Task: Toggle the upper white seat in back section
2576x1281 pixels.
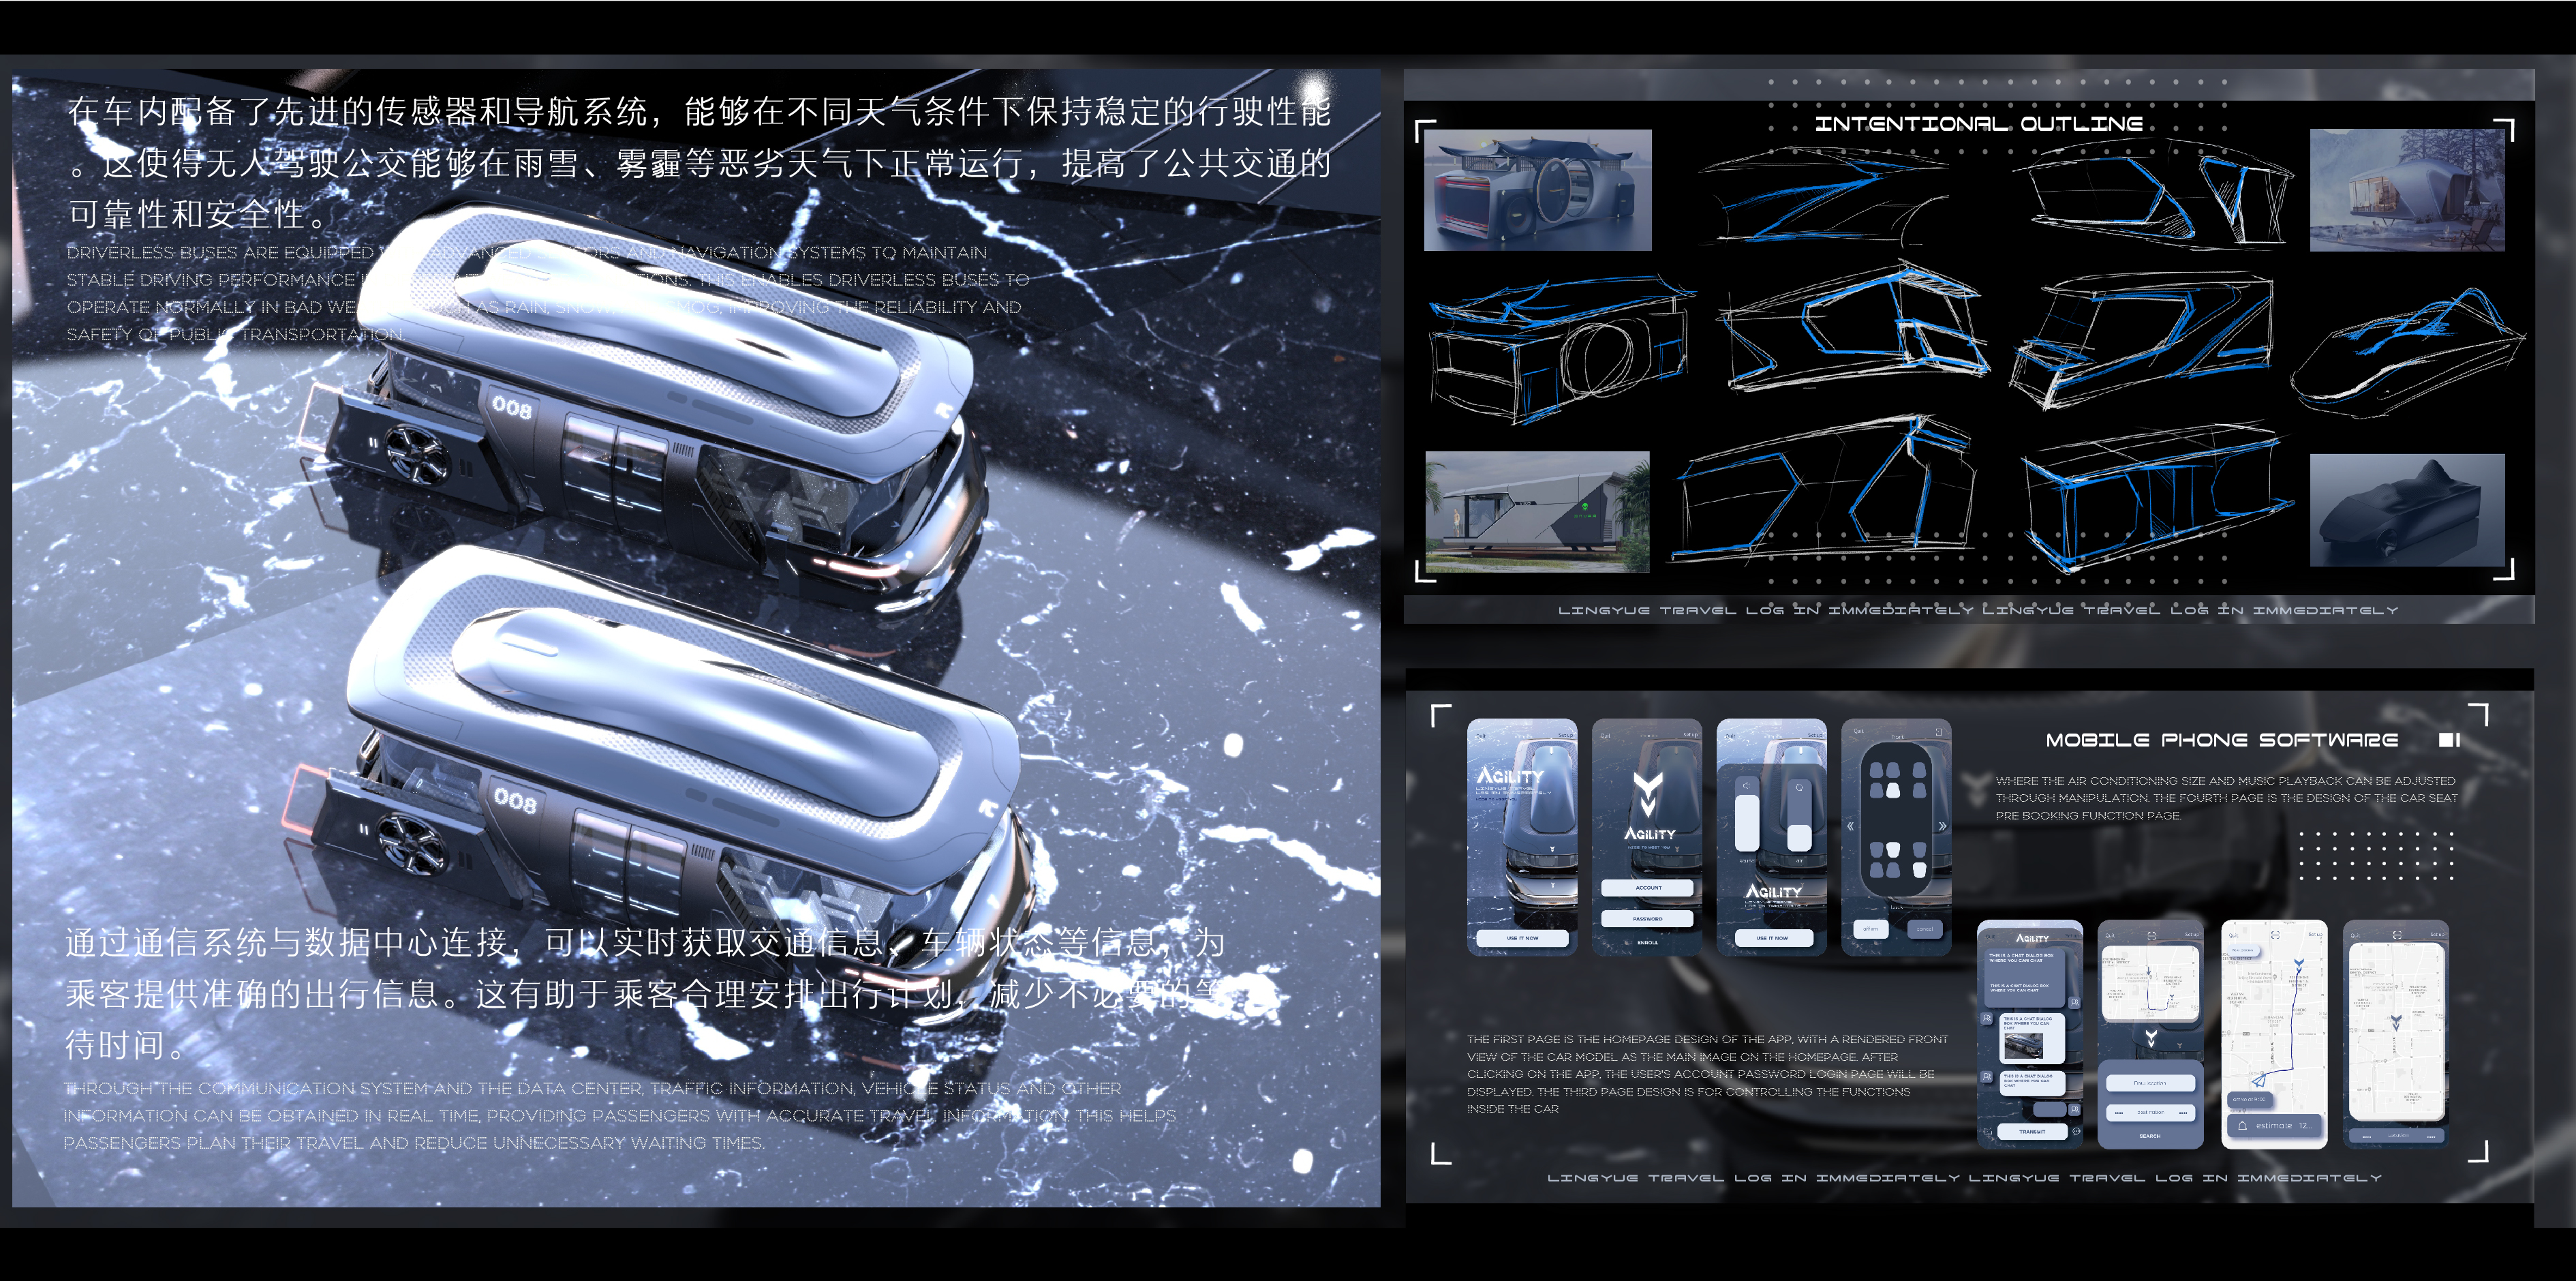Action: [1893, 849]
